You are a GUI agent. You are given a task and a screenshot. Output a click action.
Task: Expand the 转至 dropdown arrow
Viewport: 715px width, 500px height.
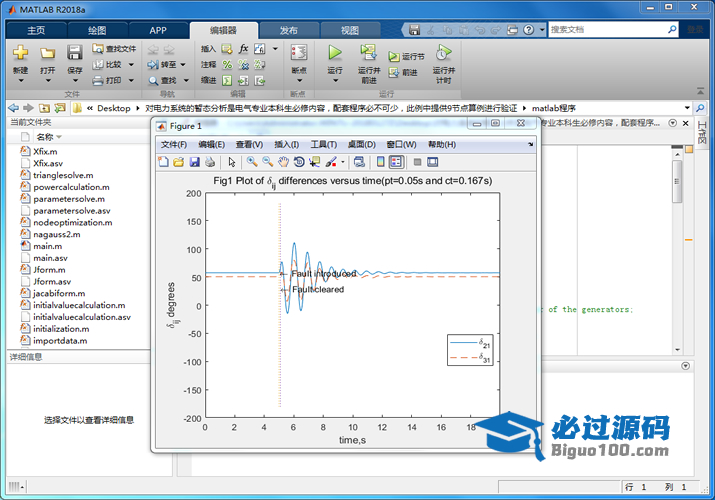coord(183,65)
